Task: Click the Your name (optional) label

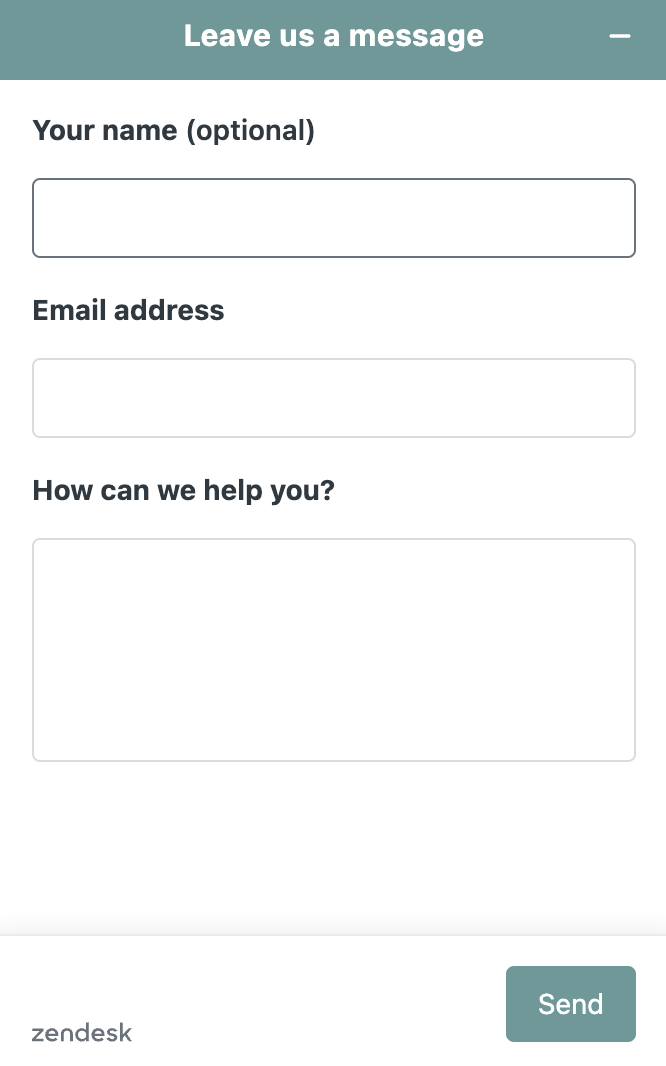Action: (x=173, y=131)
